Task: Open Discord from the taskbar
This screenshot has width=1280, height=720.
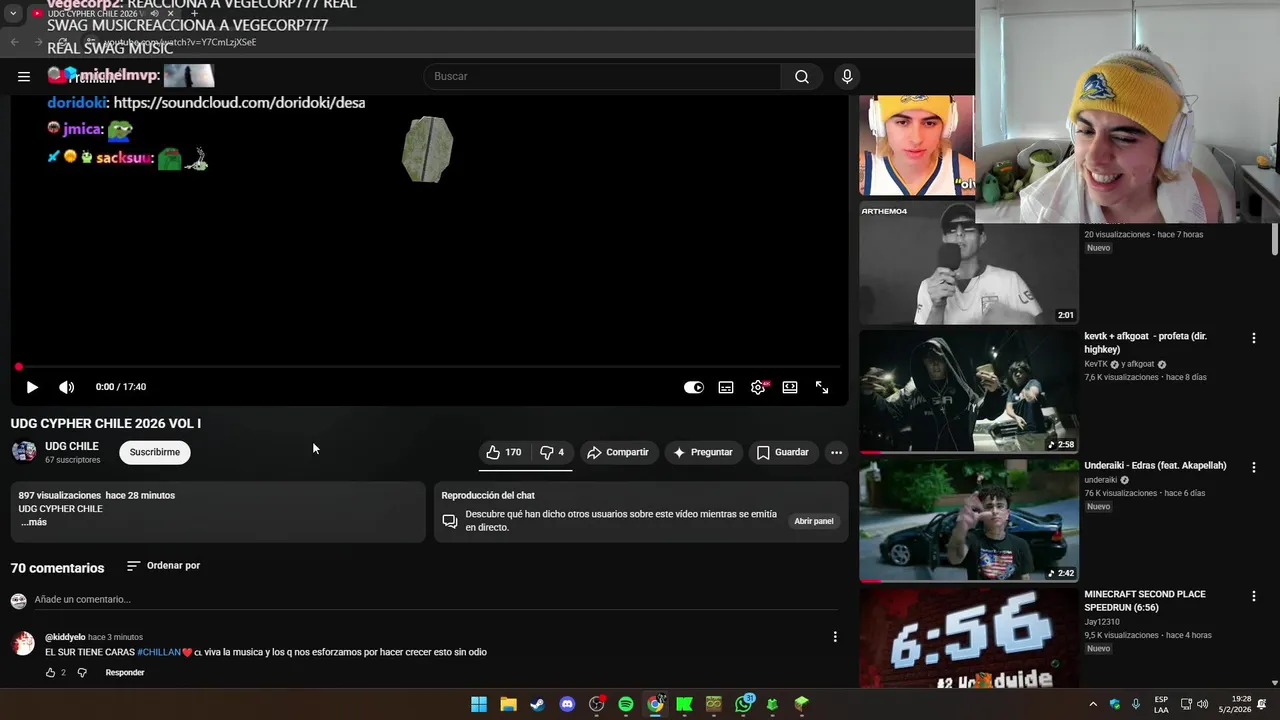Action: (567, 704)
